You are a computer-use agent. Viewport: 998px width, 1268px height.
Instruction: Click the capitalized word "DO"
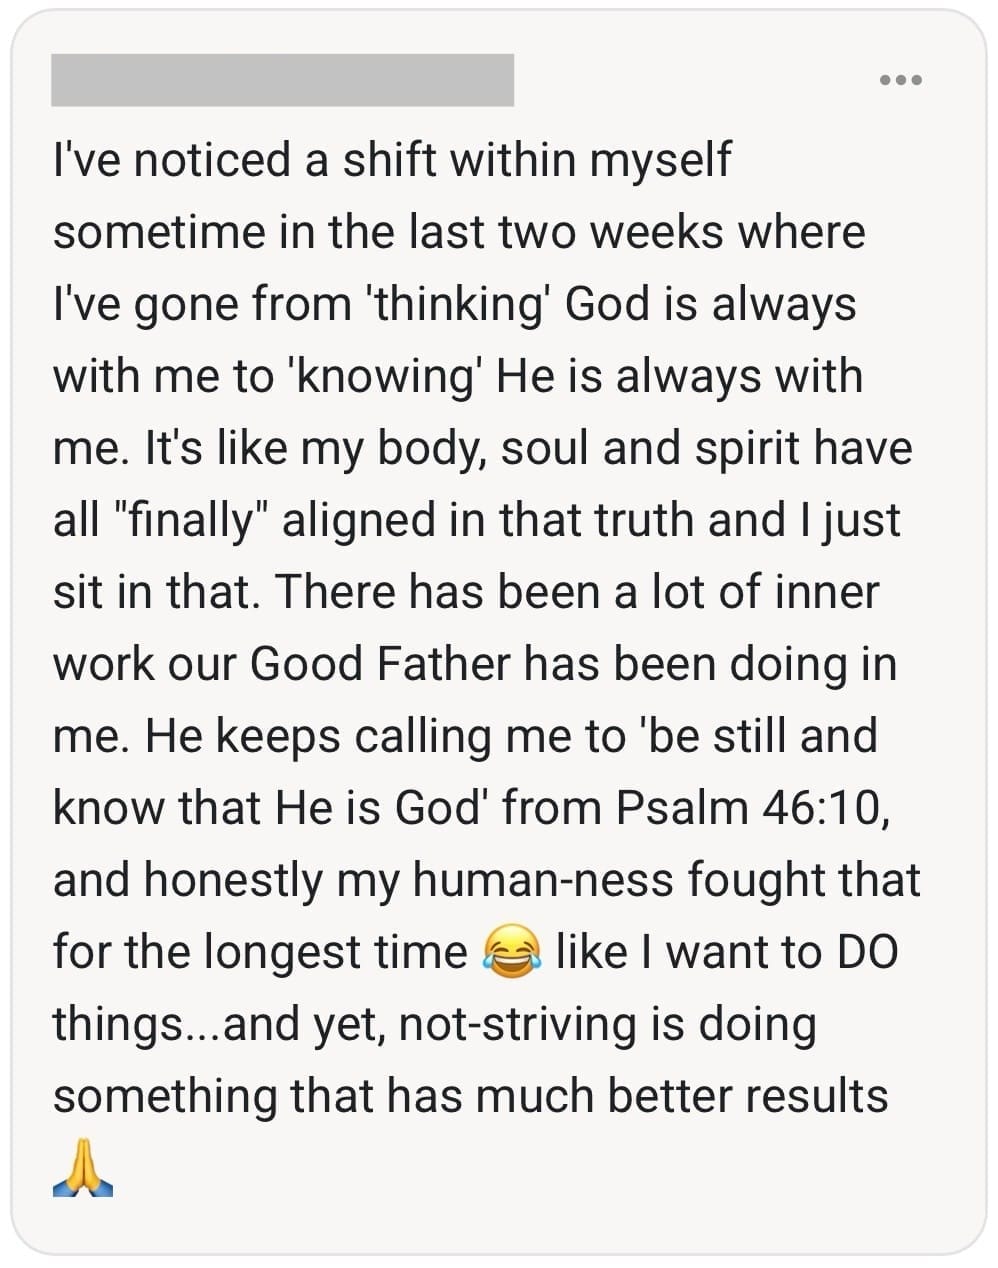pyautogui.click(x=867, y=952)
